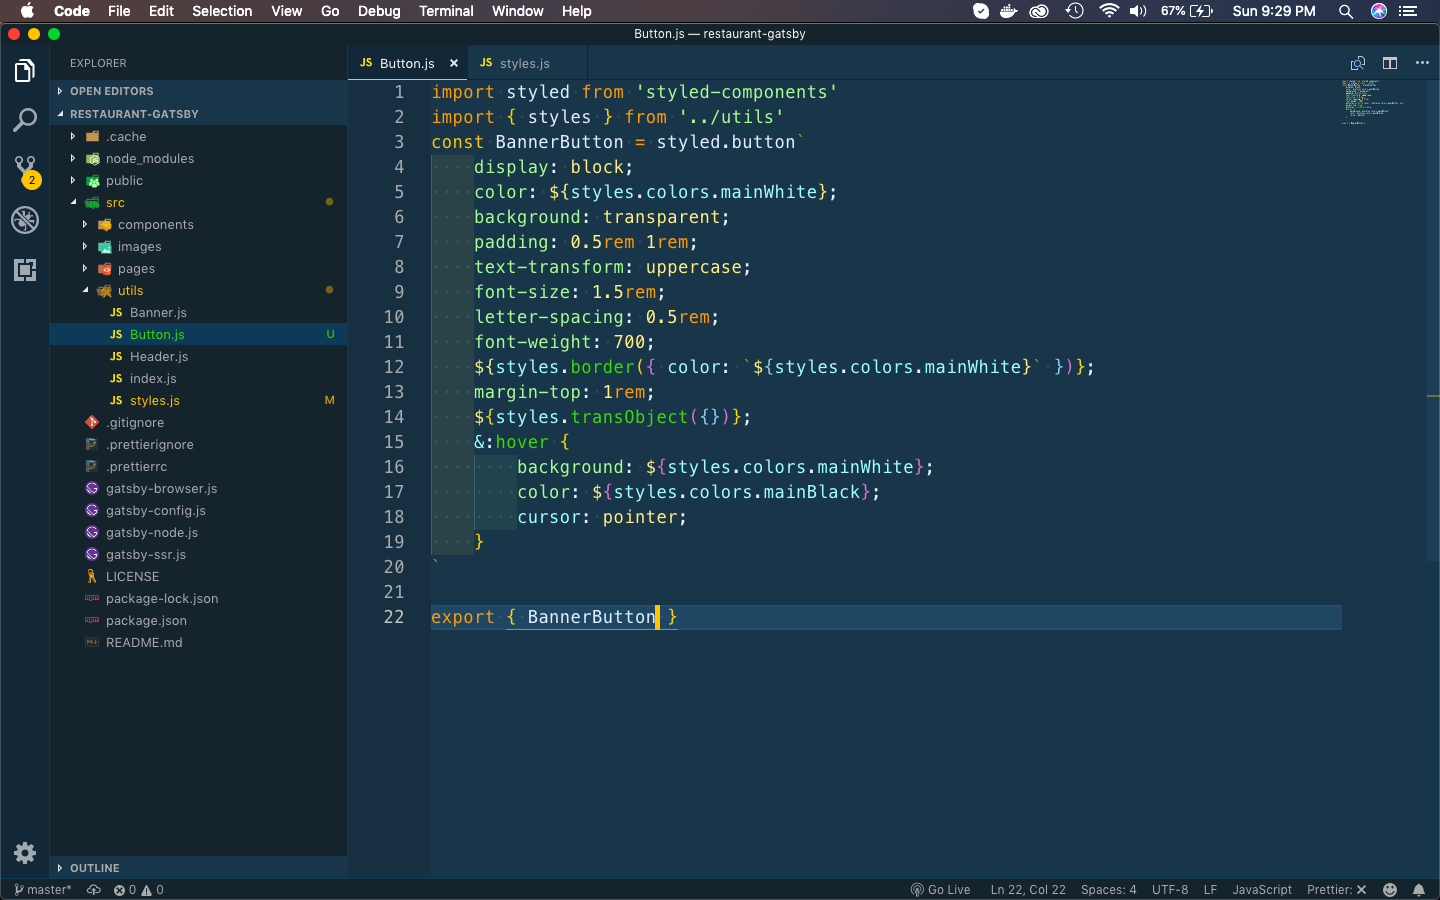This screenshot has height=900, width=1440.
Task: Open the .prettierrc file
Action: pos(198,467)
